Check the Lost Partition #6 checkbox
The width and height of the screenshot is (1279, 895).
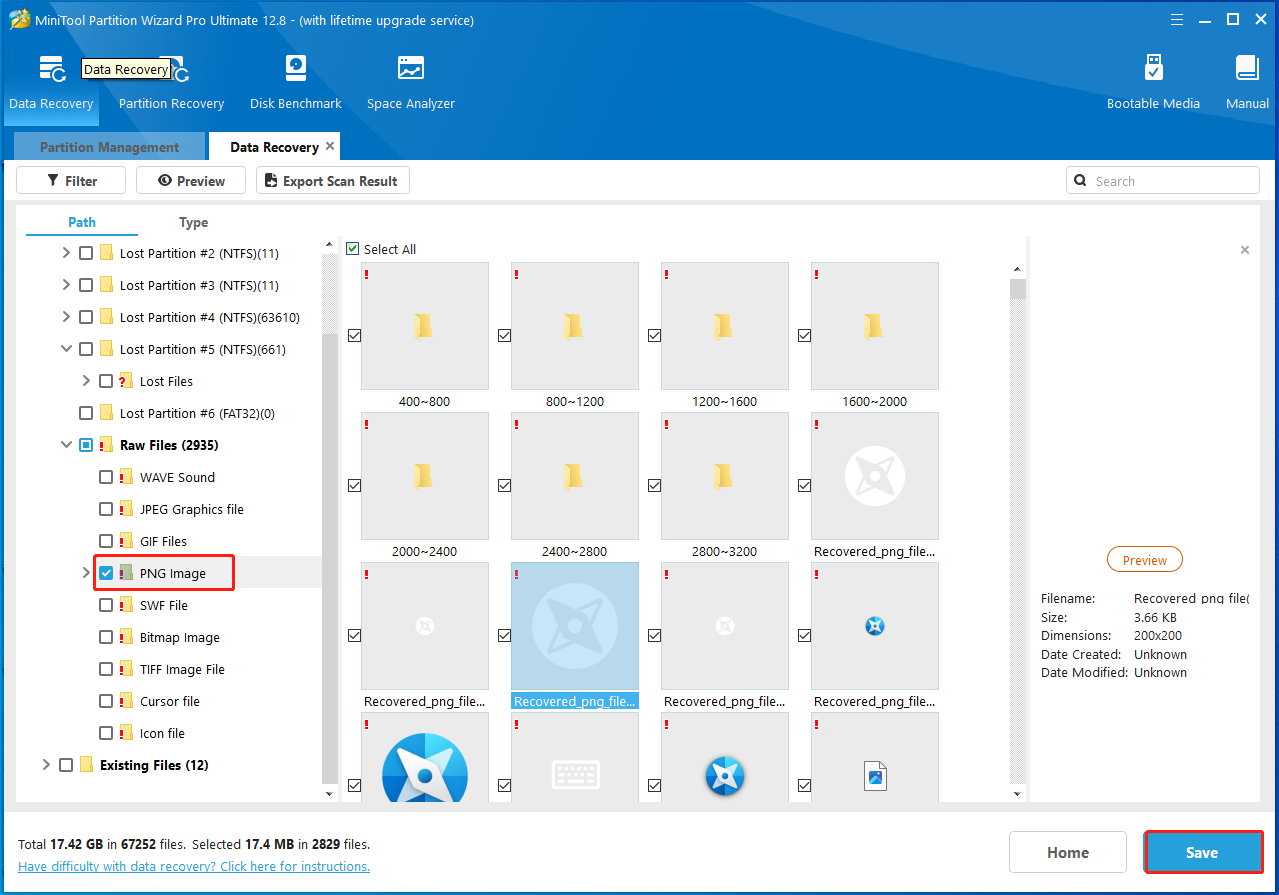(86, 413)
